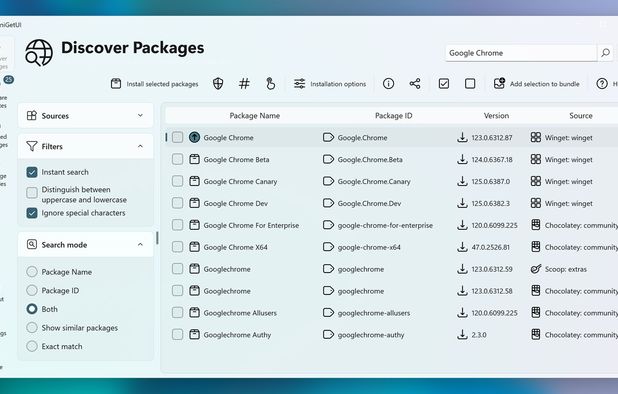This screenshot has width=618, height=394.
Task: Click interactive installation hand icon
Action: coord(270,84)
